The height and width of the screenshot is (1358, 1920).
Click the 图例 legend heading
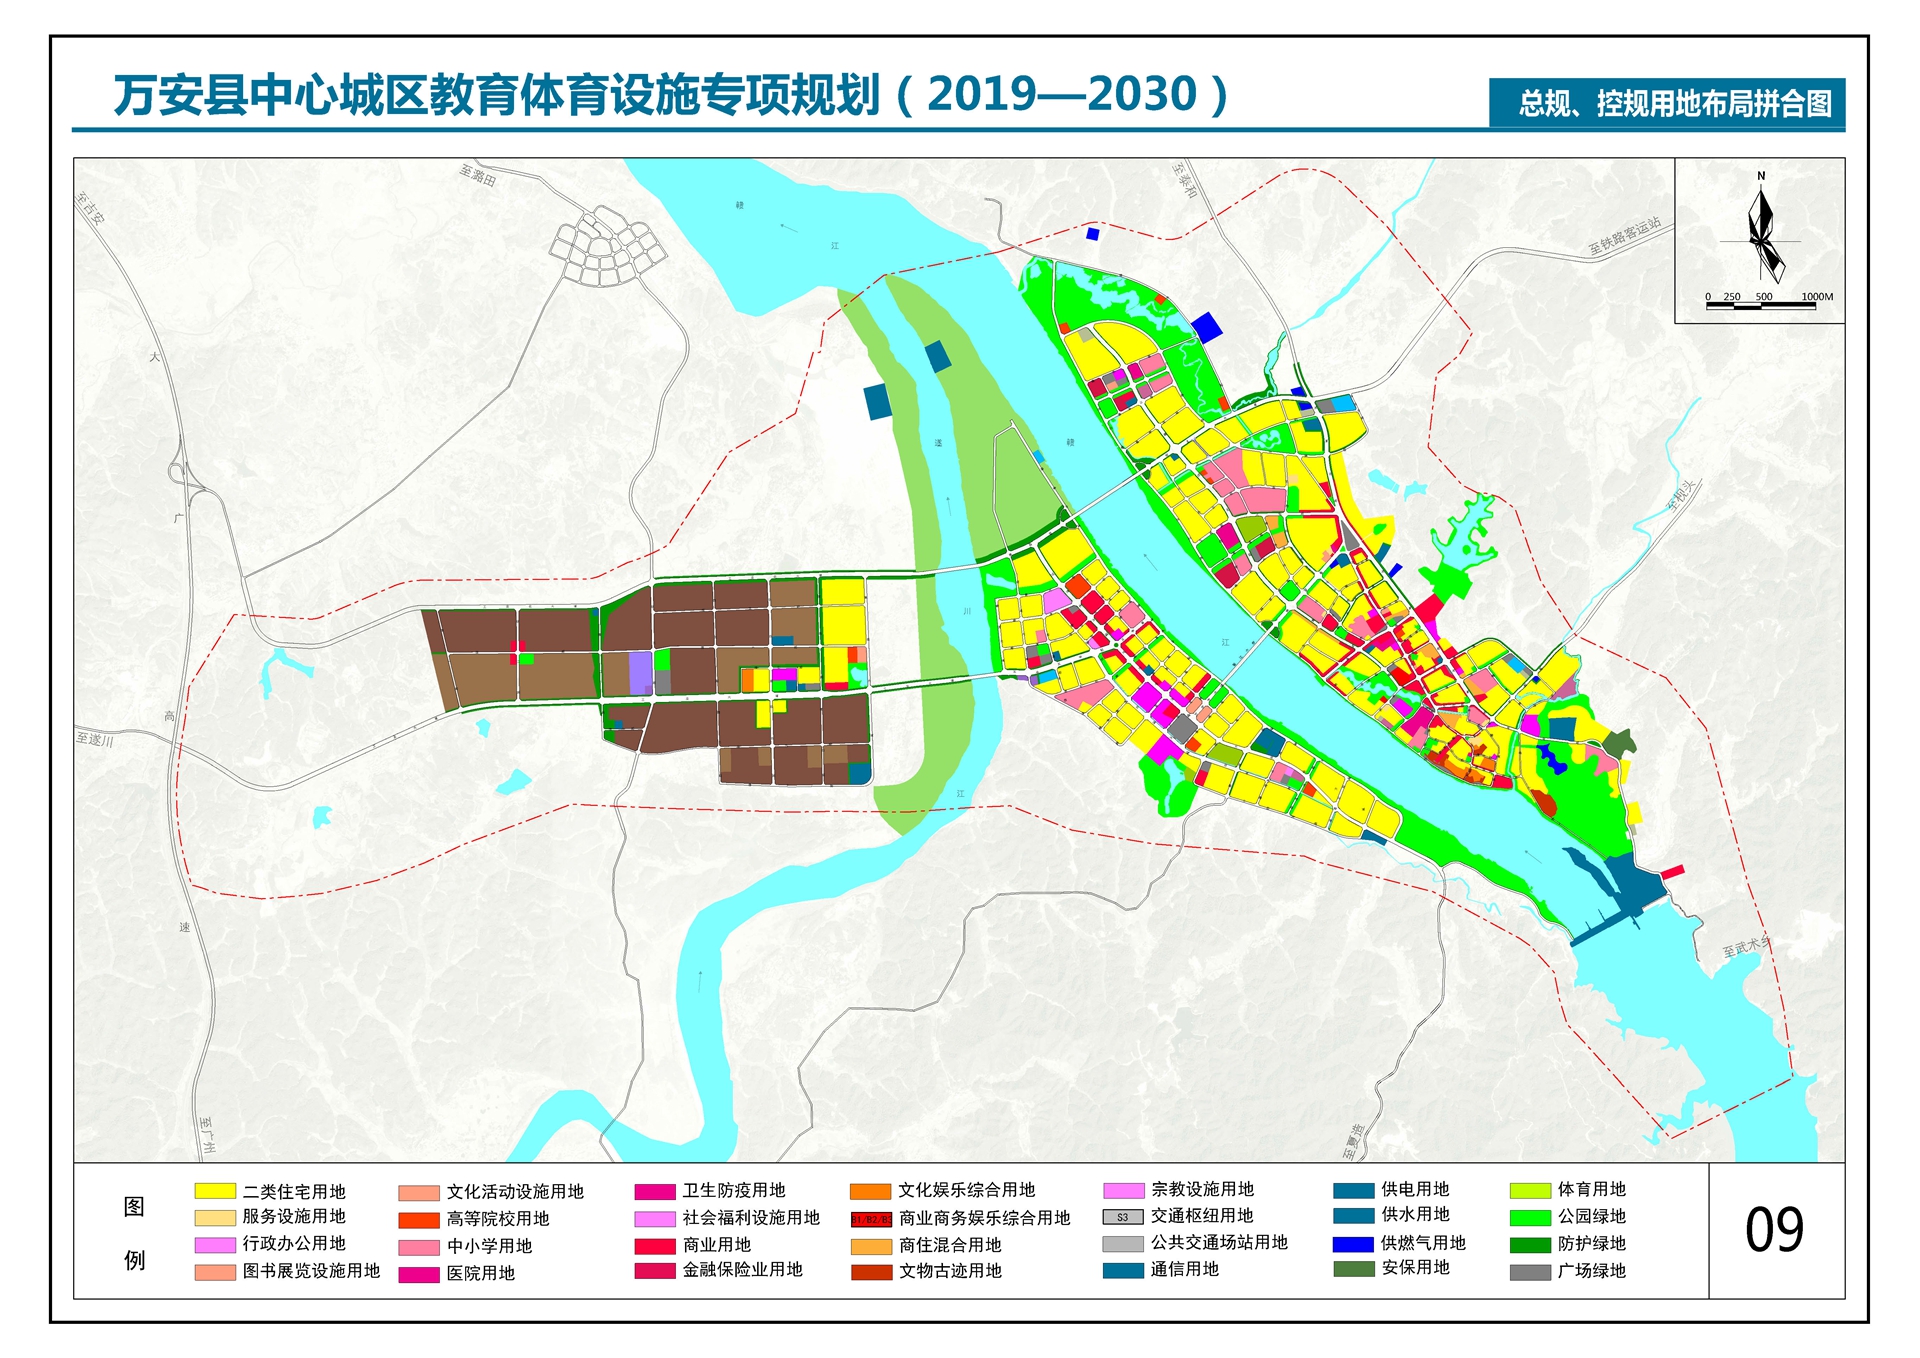tap(134, 1234)
